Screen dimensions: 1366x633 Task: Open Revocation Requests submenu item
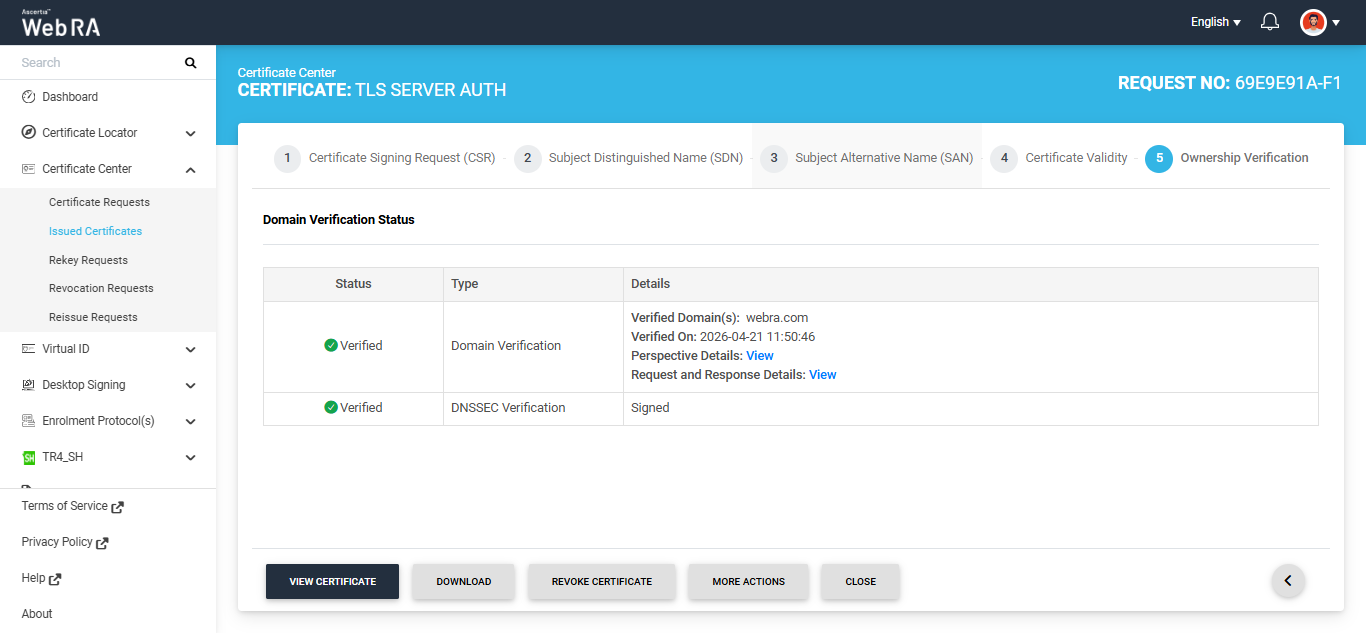pos(101,288)
